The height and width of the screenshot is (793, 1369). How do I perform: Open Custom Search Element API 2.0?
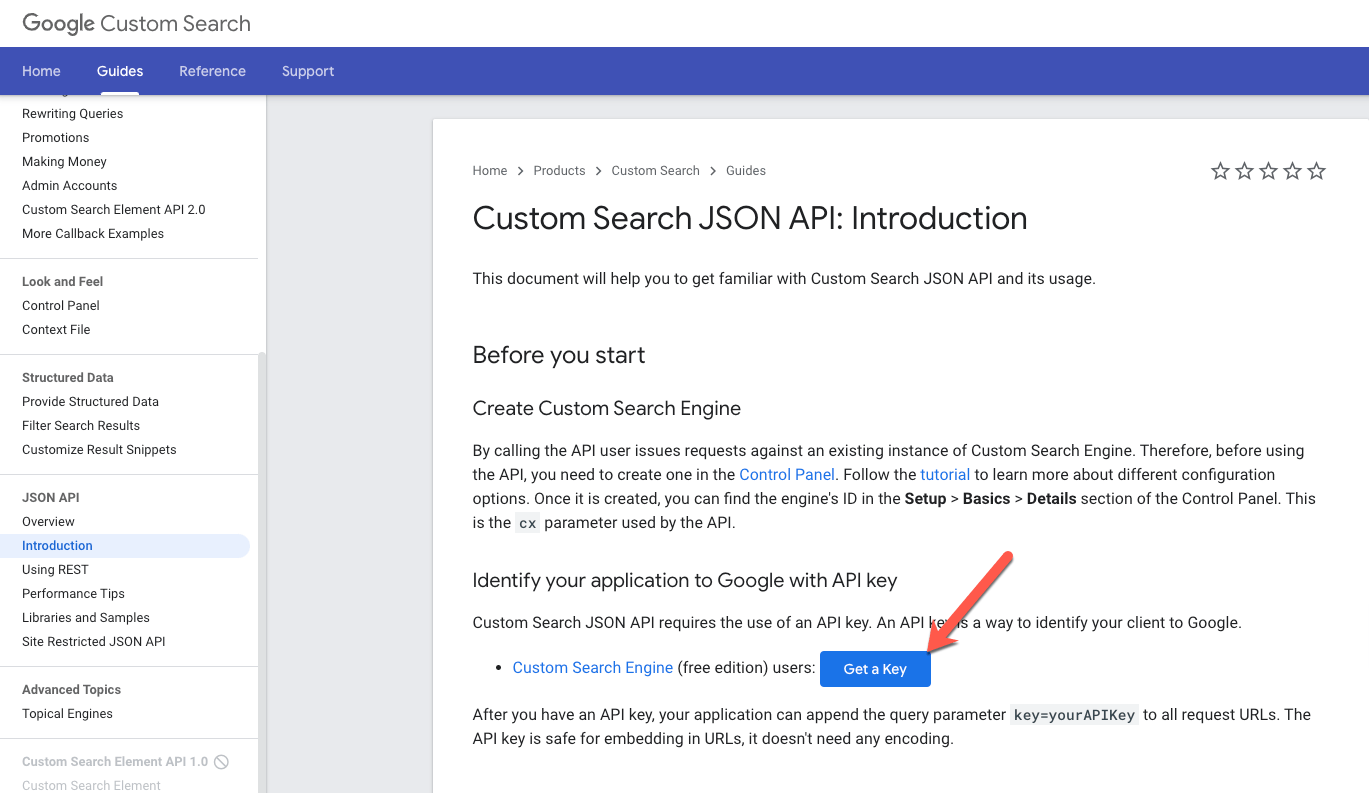point(114,210)
